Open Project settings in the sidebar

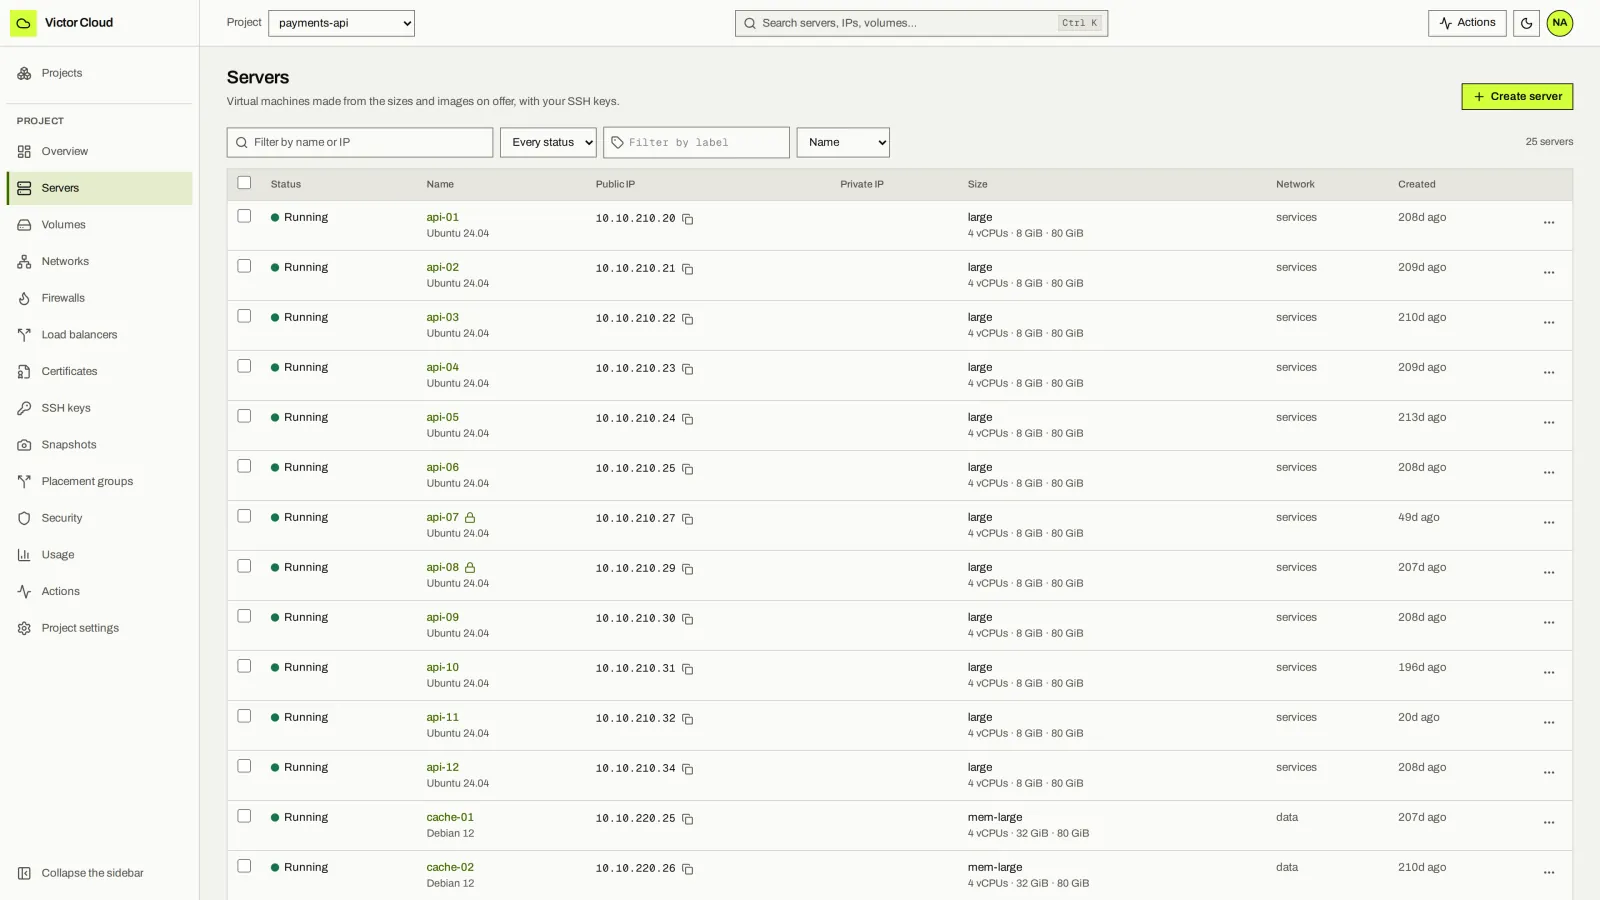pyautogui.click(x=99, y=628)
